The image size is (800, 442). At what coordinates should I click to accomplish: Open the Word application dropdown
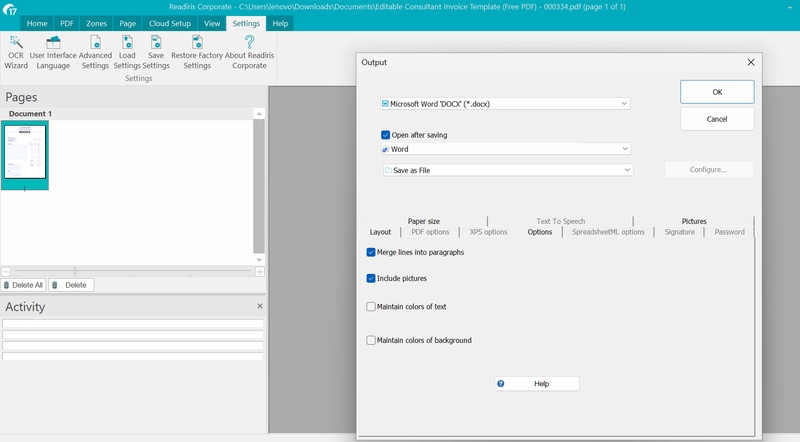(x=506, y=149)
